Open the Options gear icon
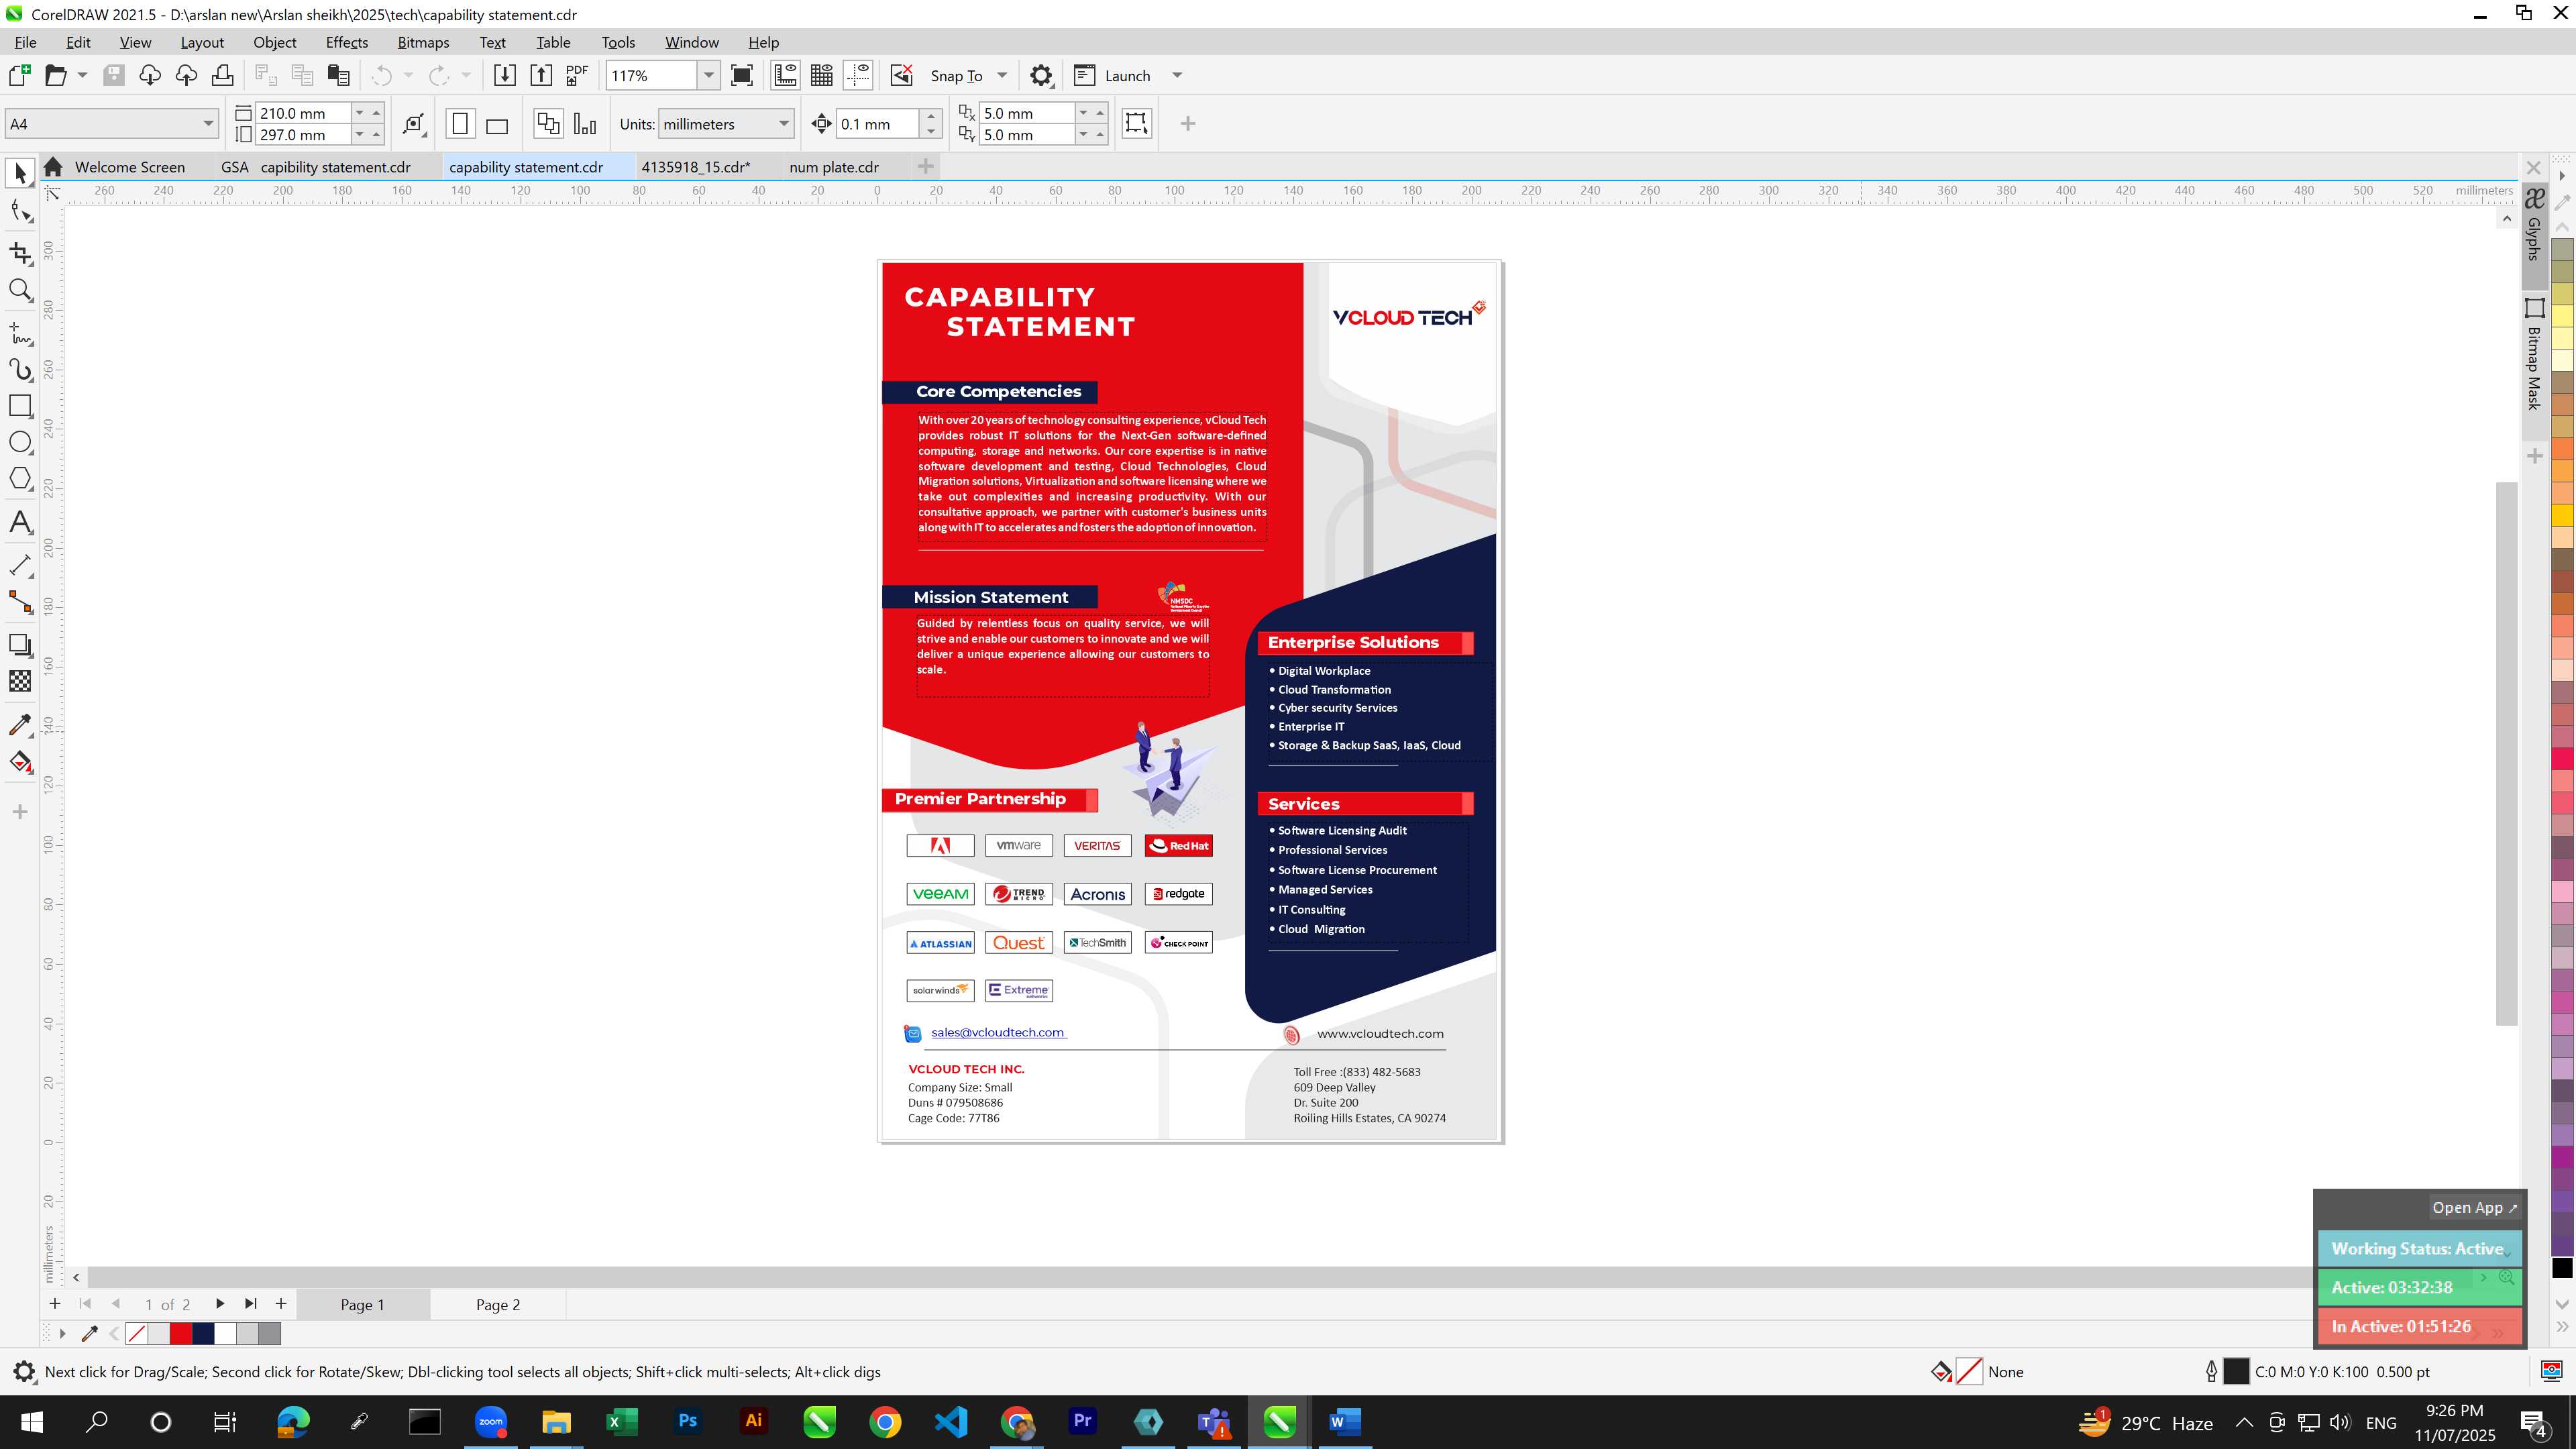This screenshot has width=2576, height=1449. [1041, 75]
